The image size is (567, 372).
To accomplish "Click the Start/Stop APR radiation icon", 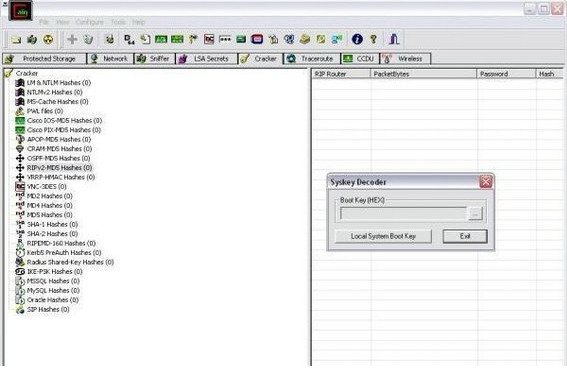I will tap(48, 39).
